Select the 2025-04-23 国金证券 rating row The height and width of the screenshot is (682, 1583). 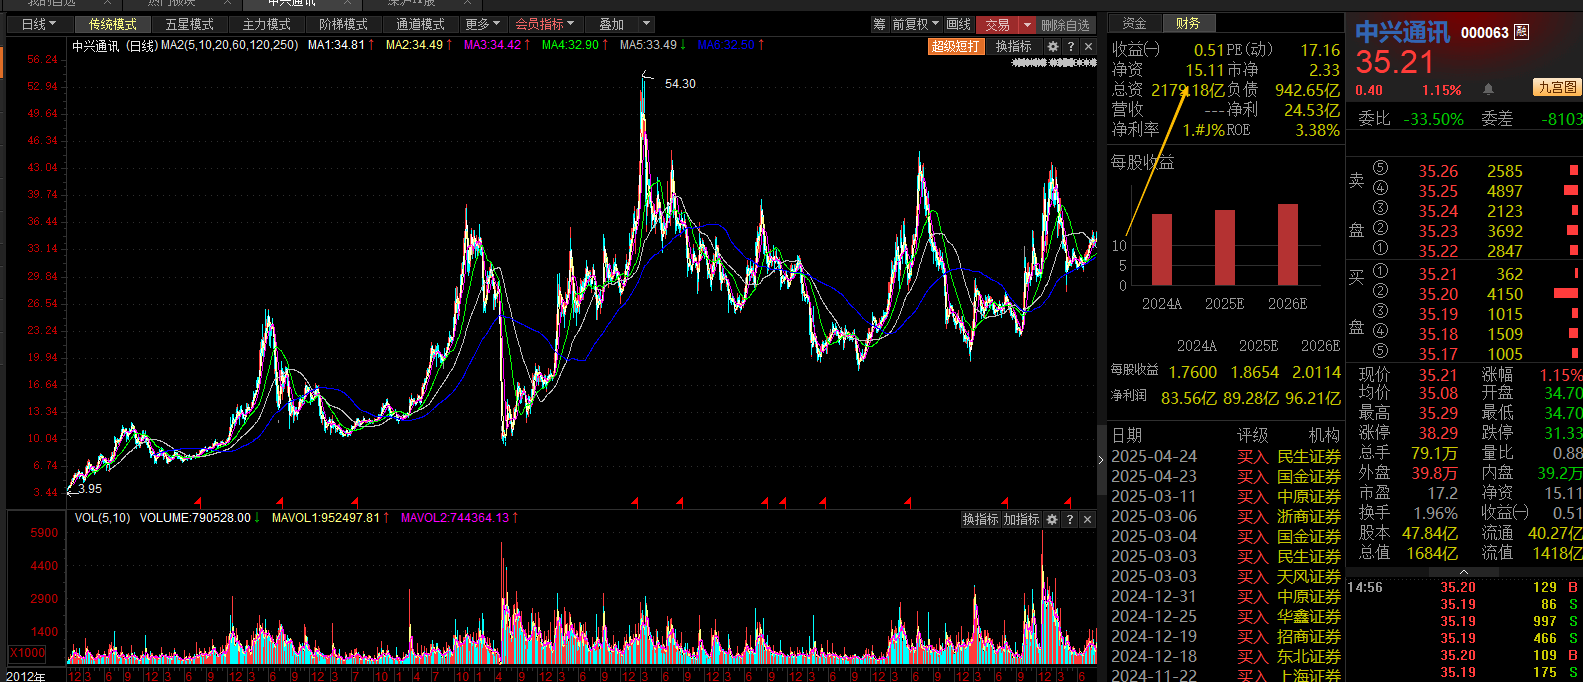point(1225,476)
